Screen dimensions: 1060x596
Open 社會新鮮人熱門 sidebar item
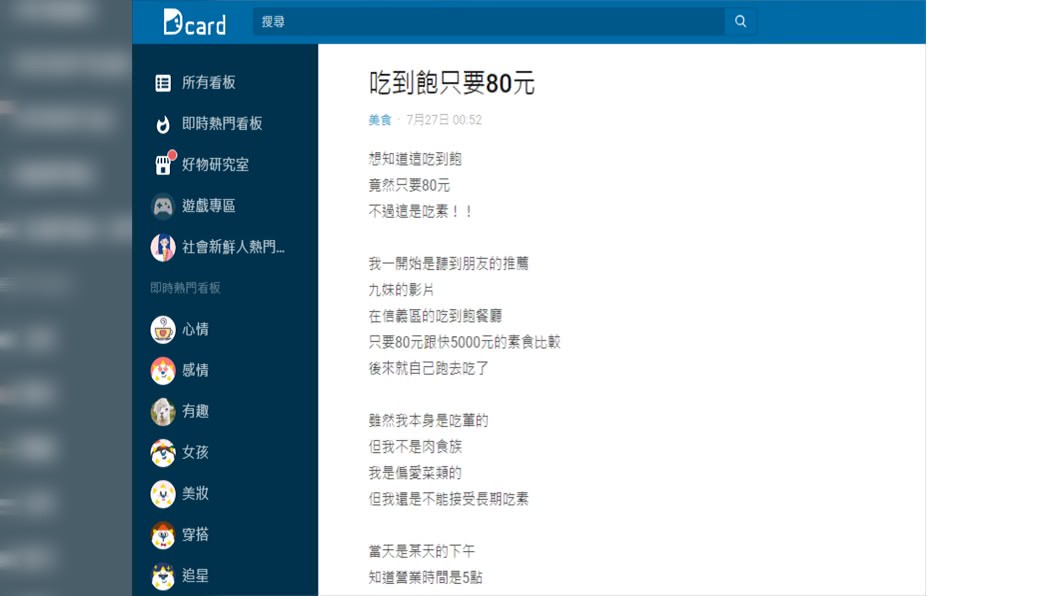click(233, 247)
